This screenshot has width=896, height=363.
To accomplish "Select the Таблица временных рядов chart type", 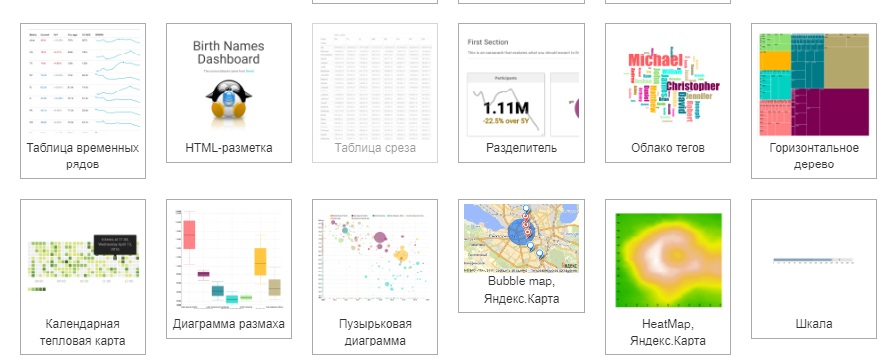I will [x=83, y=101].
